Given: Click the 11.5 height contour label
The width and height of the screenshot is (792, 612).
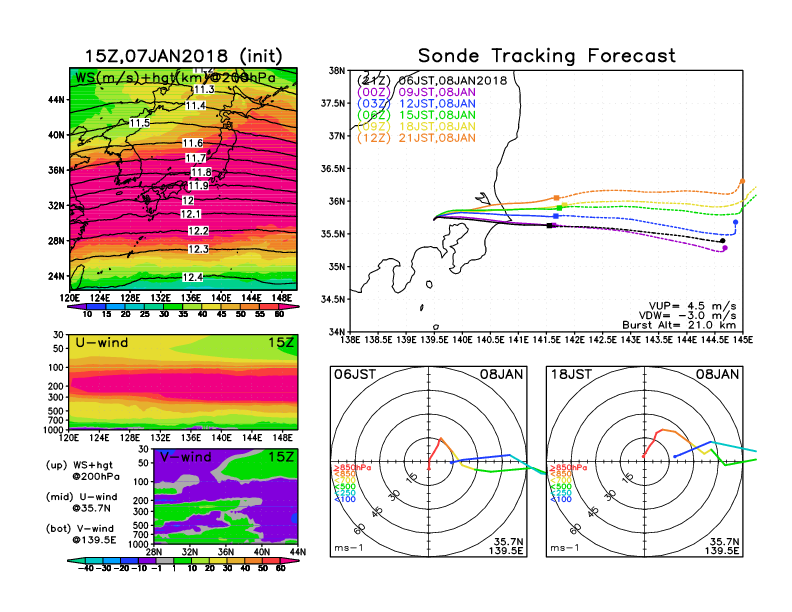Looking at the screenshot, I should [139, 123].
